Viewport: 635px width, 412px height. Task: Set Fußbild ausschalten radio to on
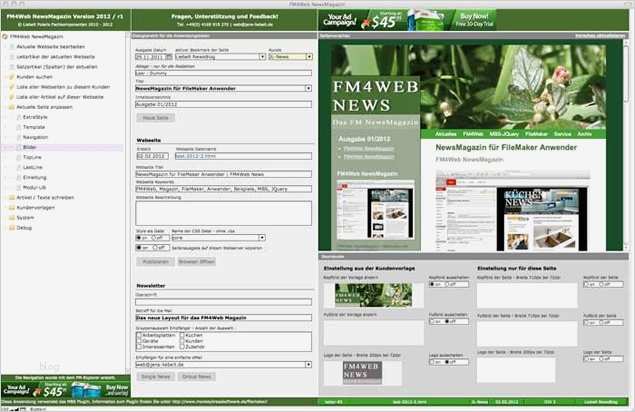tap(432, 322)
